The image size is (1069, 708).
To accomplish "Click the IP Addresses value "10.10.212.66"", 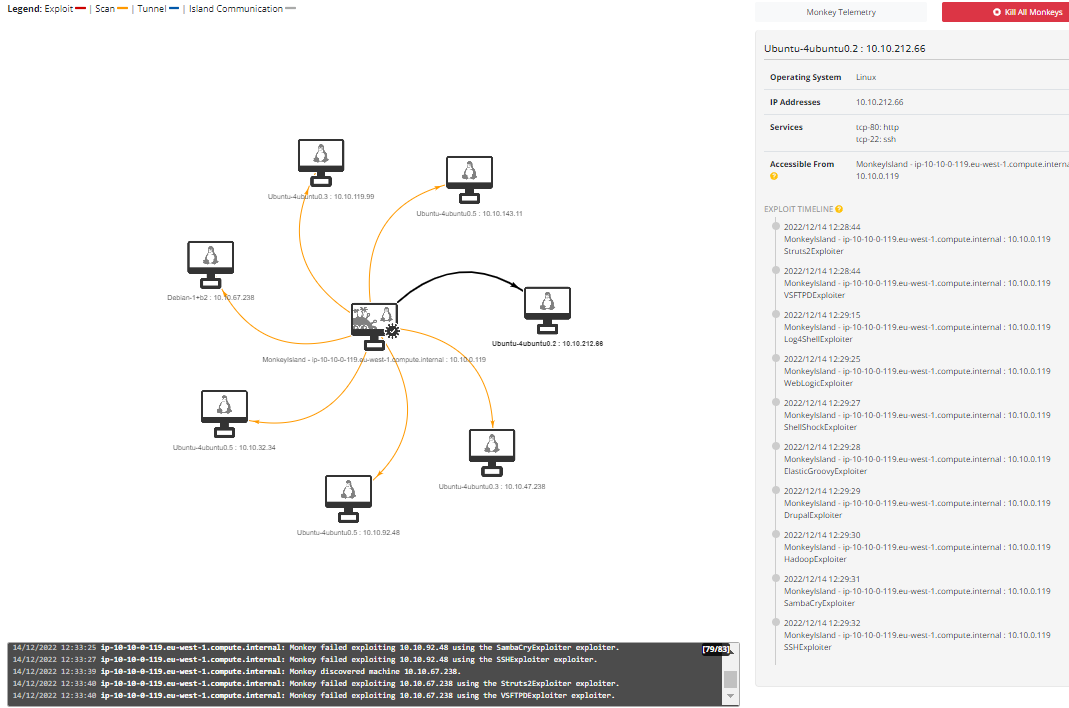I will pyautogui.click(x=879, y=102).
